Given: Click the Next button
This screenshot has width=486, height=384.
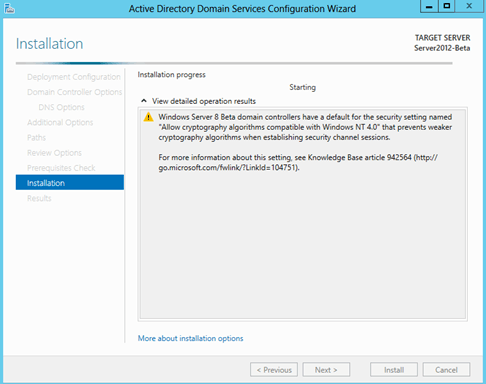Looking at the screenshot, I should click(326, 370).
